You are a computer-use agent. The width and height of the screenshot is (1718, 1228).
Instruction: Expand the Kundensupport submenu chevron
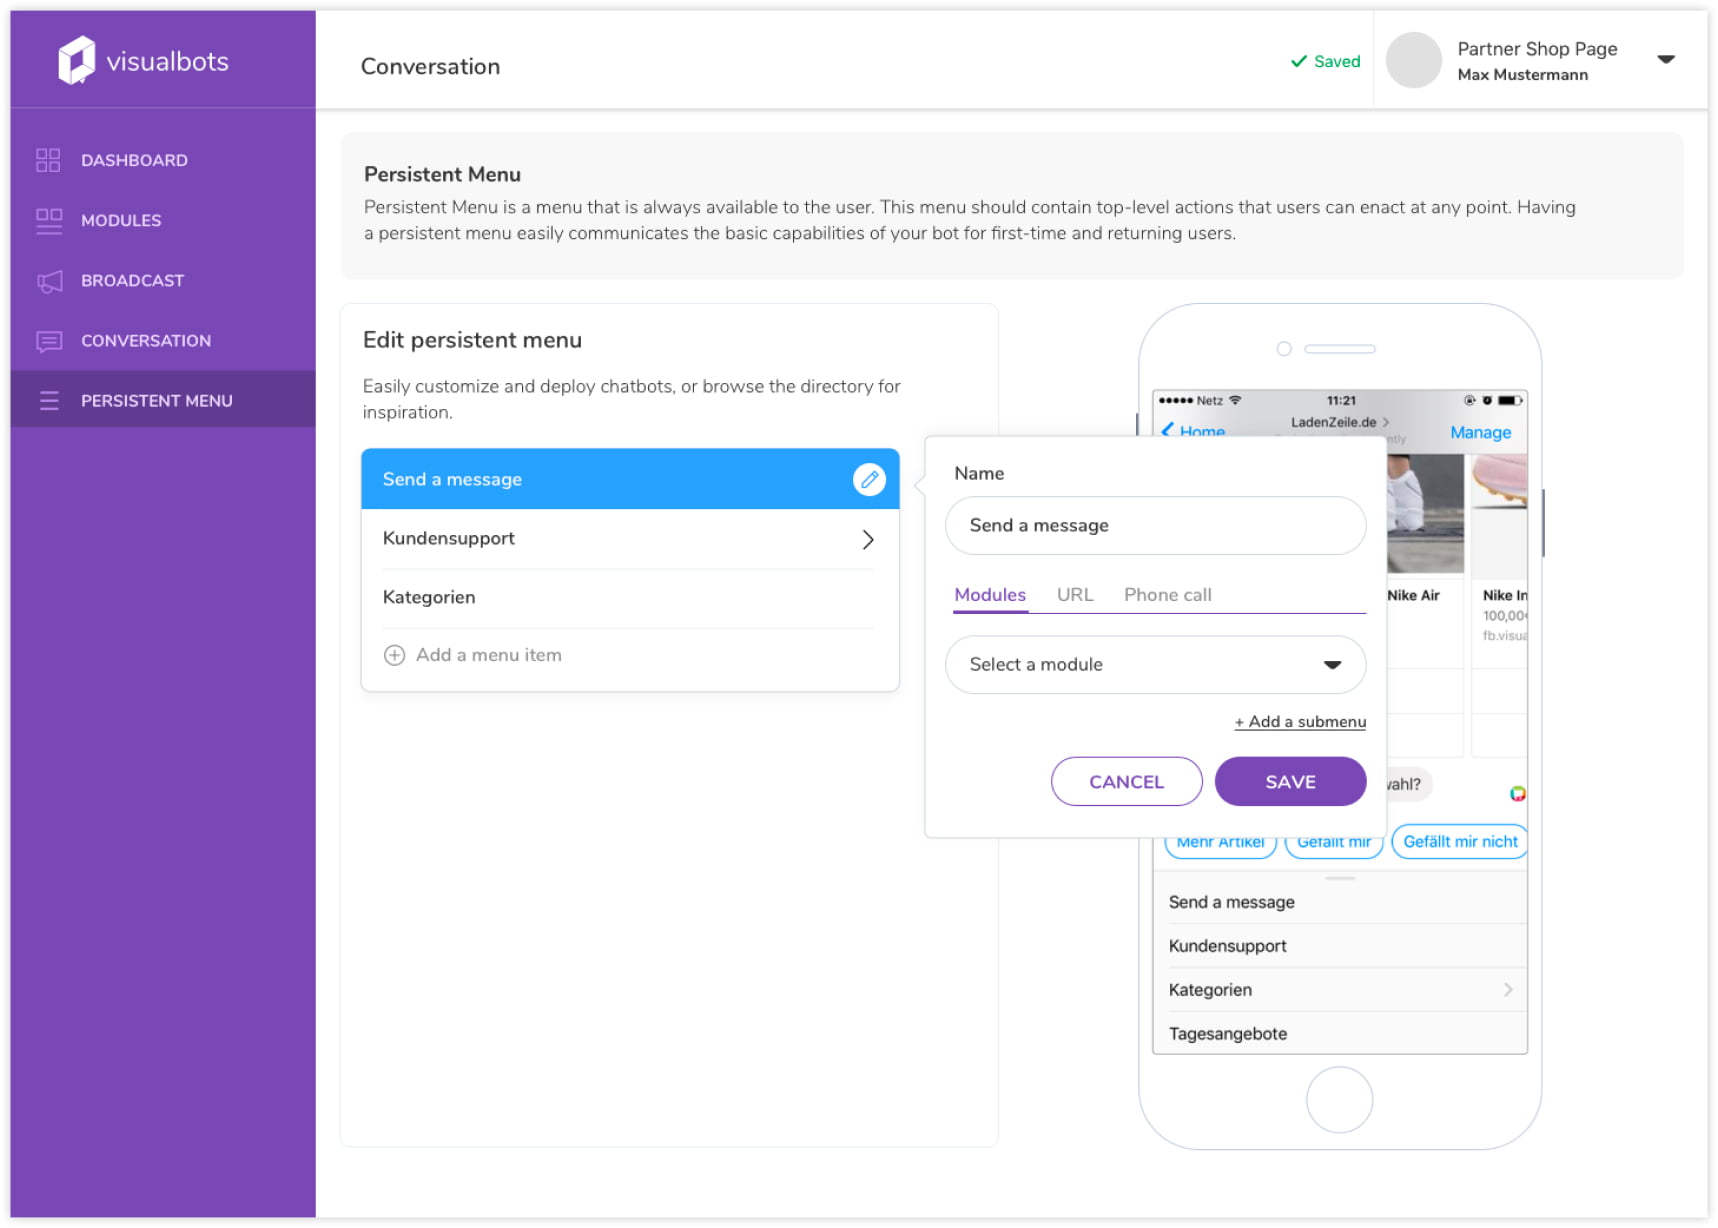click(867, 540)
